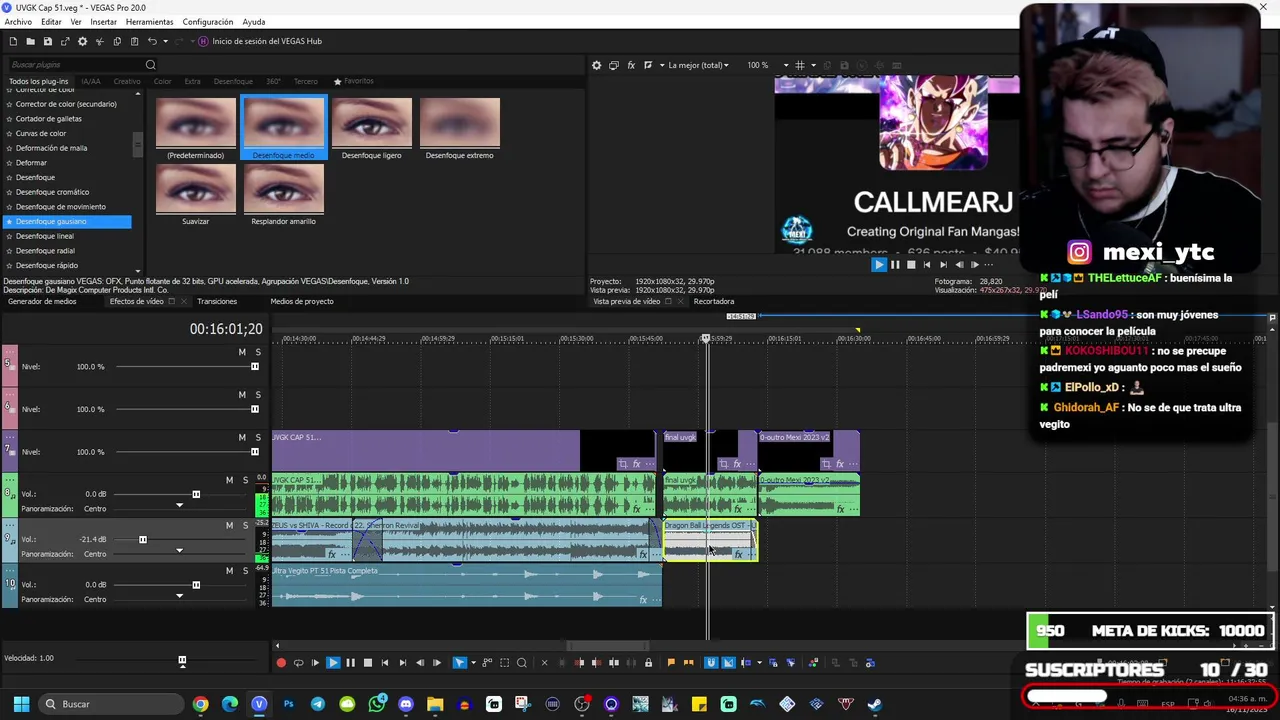Insert region with double orange flag icon
The height and width of the screenshot is (720, 1280).
click(x=688, y=662)
